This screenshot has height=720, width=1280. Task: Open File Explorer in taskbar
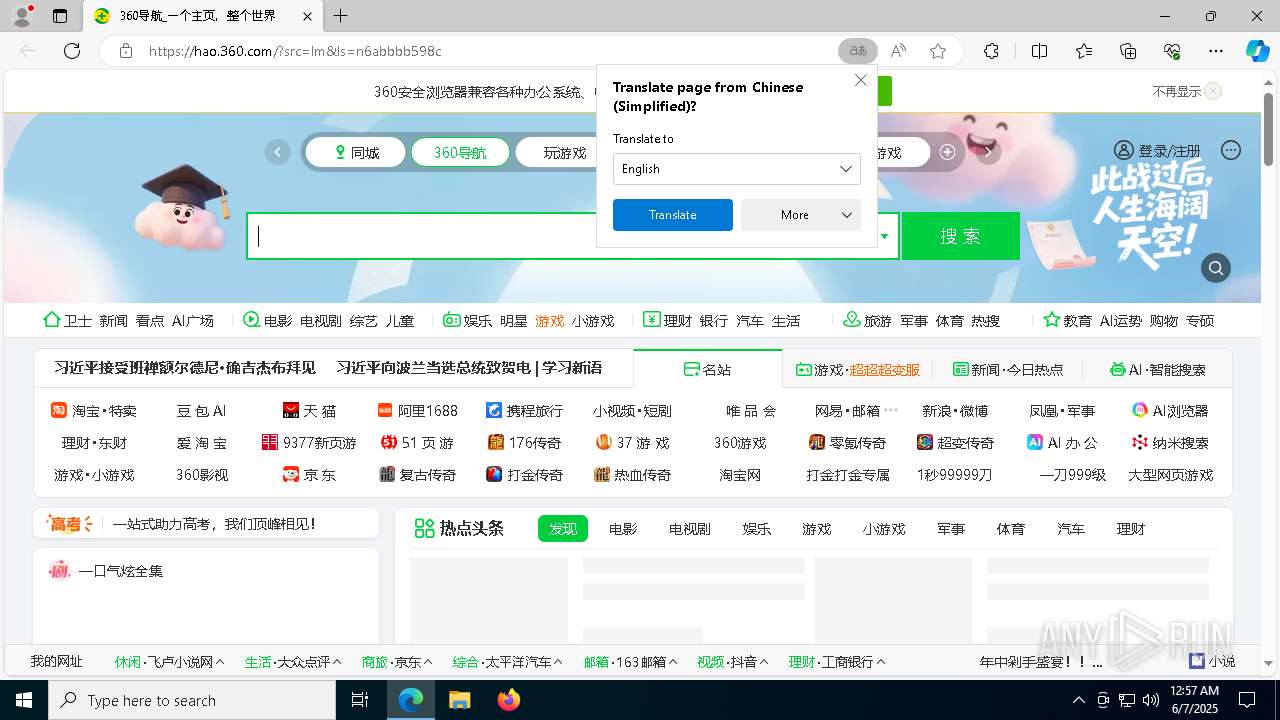click(459, 700)
